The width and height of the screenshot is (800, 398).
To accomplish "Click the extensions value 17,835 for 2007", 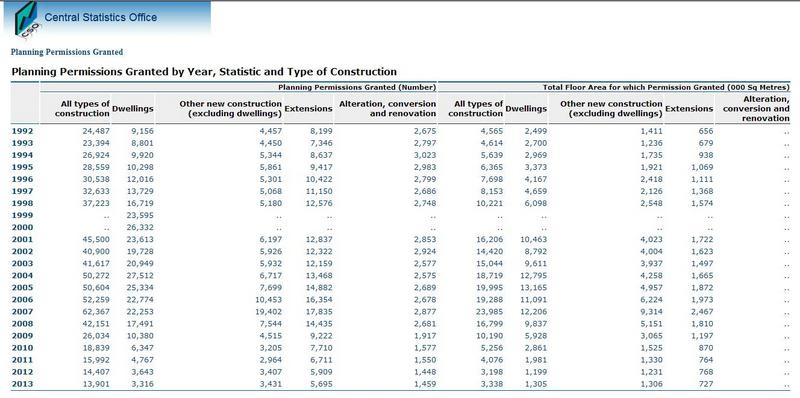I will (319, 312).
